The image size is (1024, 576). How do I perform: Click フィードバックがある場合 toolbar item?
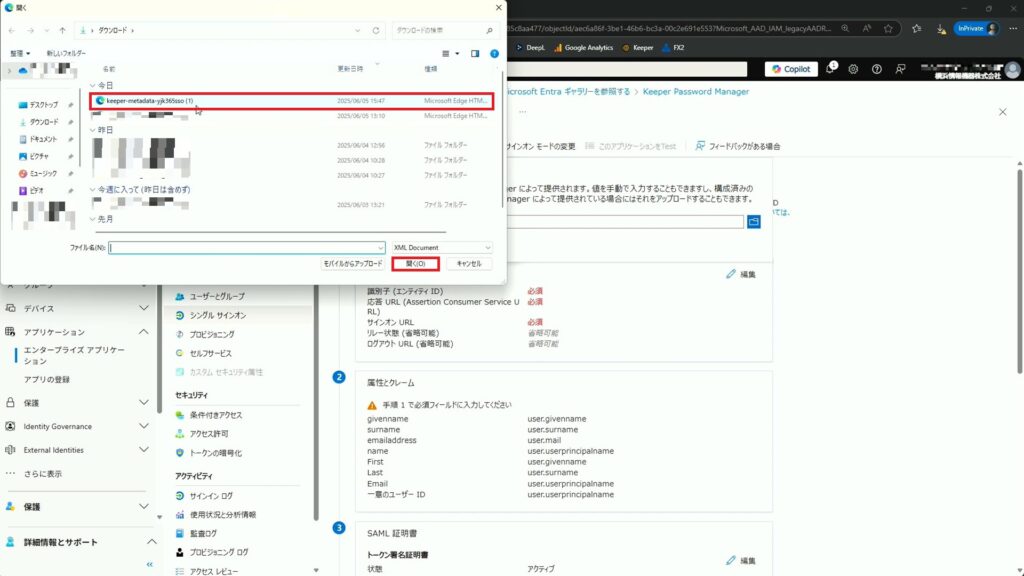(x=737, y=146)
